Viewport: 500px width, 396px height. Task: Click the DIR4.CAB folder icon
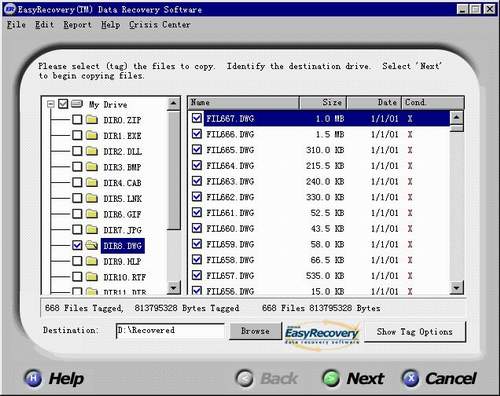coord(92,182)
